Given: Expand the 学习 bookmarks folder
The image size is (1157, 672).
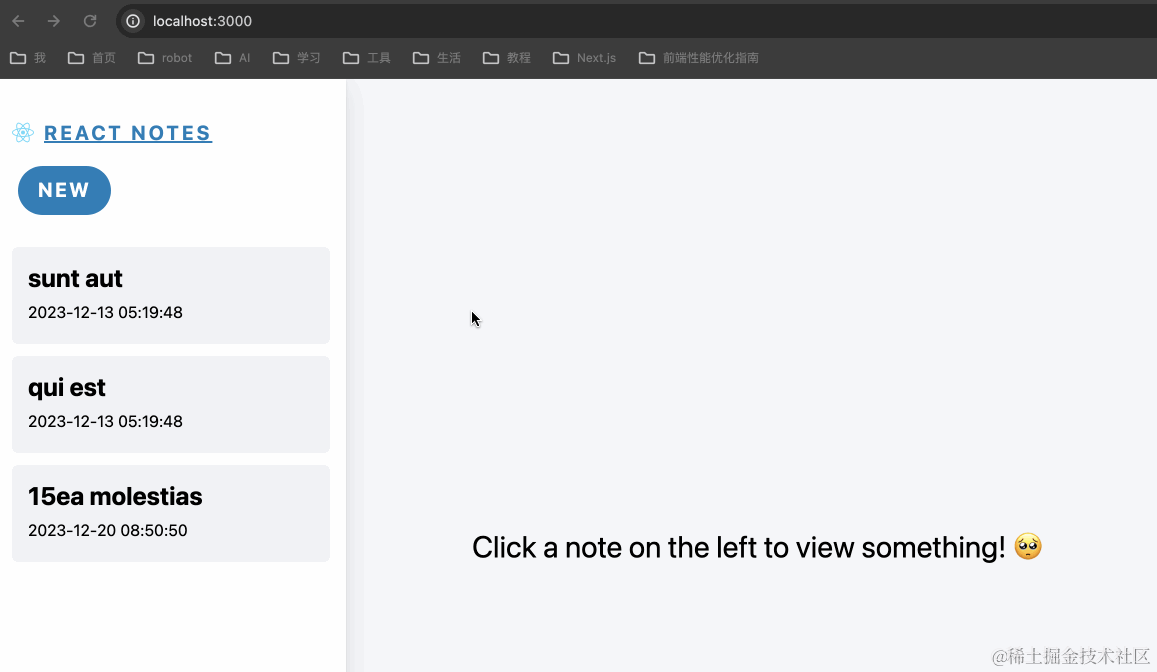Looking at the screenshot, I should click(x=296, y=57).
